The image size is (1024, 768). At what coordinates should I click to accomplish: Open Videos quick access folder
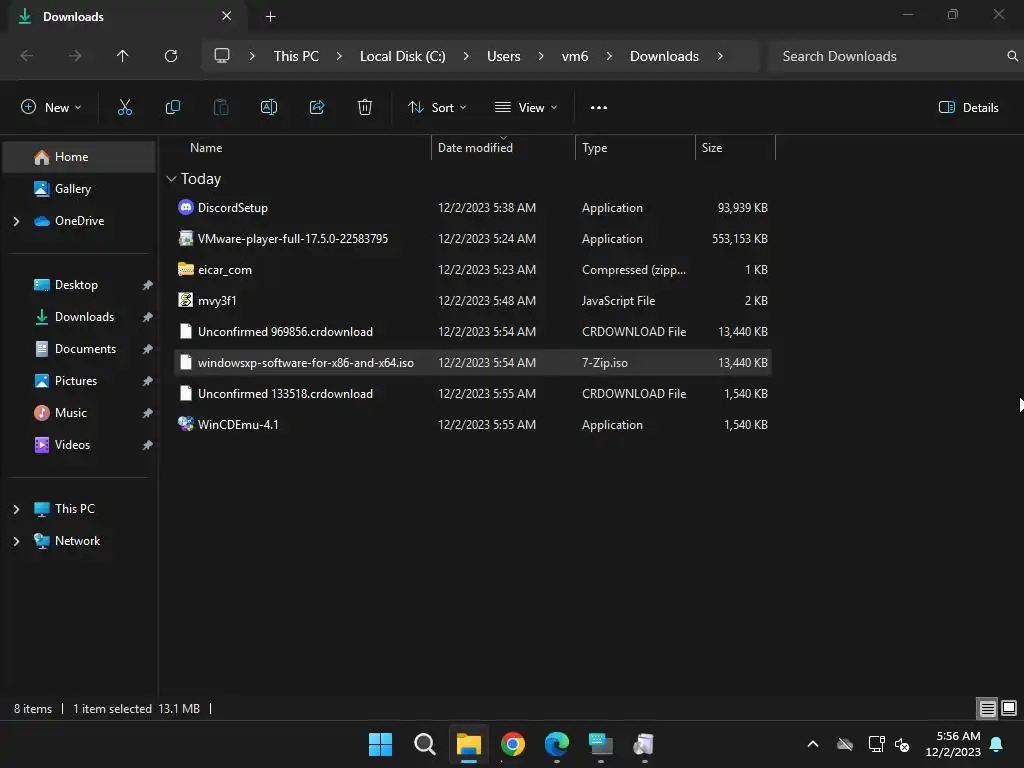[x=79, y=445]
